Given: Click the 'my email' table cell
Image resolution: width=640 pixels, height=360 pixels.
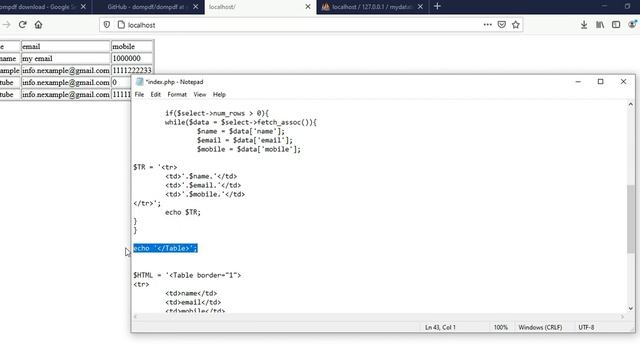Looking at the screenshot, I should pyautogui.click(x=65, y=58).
